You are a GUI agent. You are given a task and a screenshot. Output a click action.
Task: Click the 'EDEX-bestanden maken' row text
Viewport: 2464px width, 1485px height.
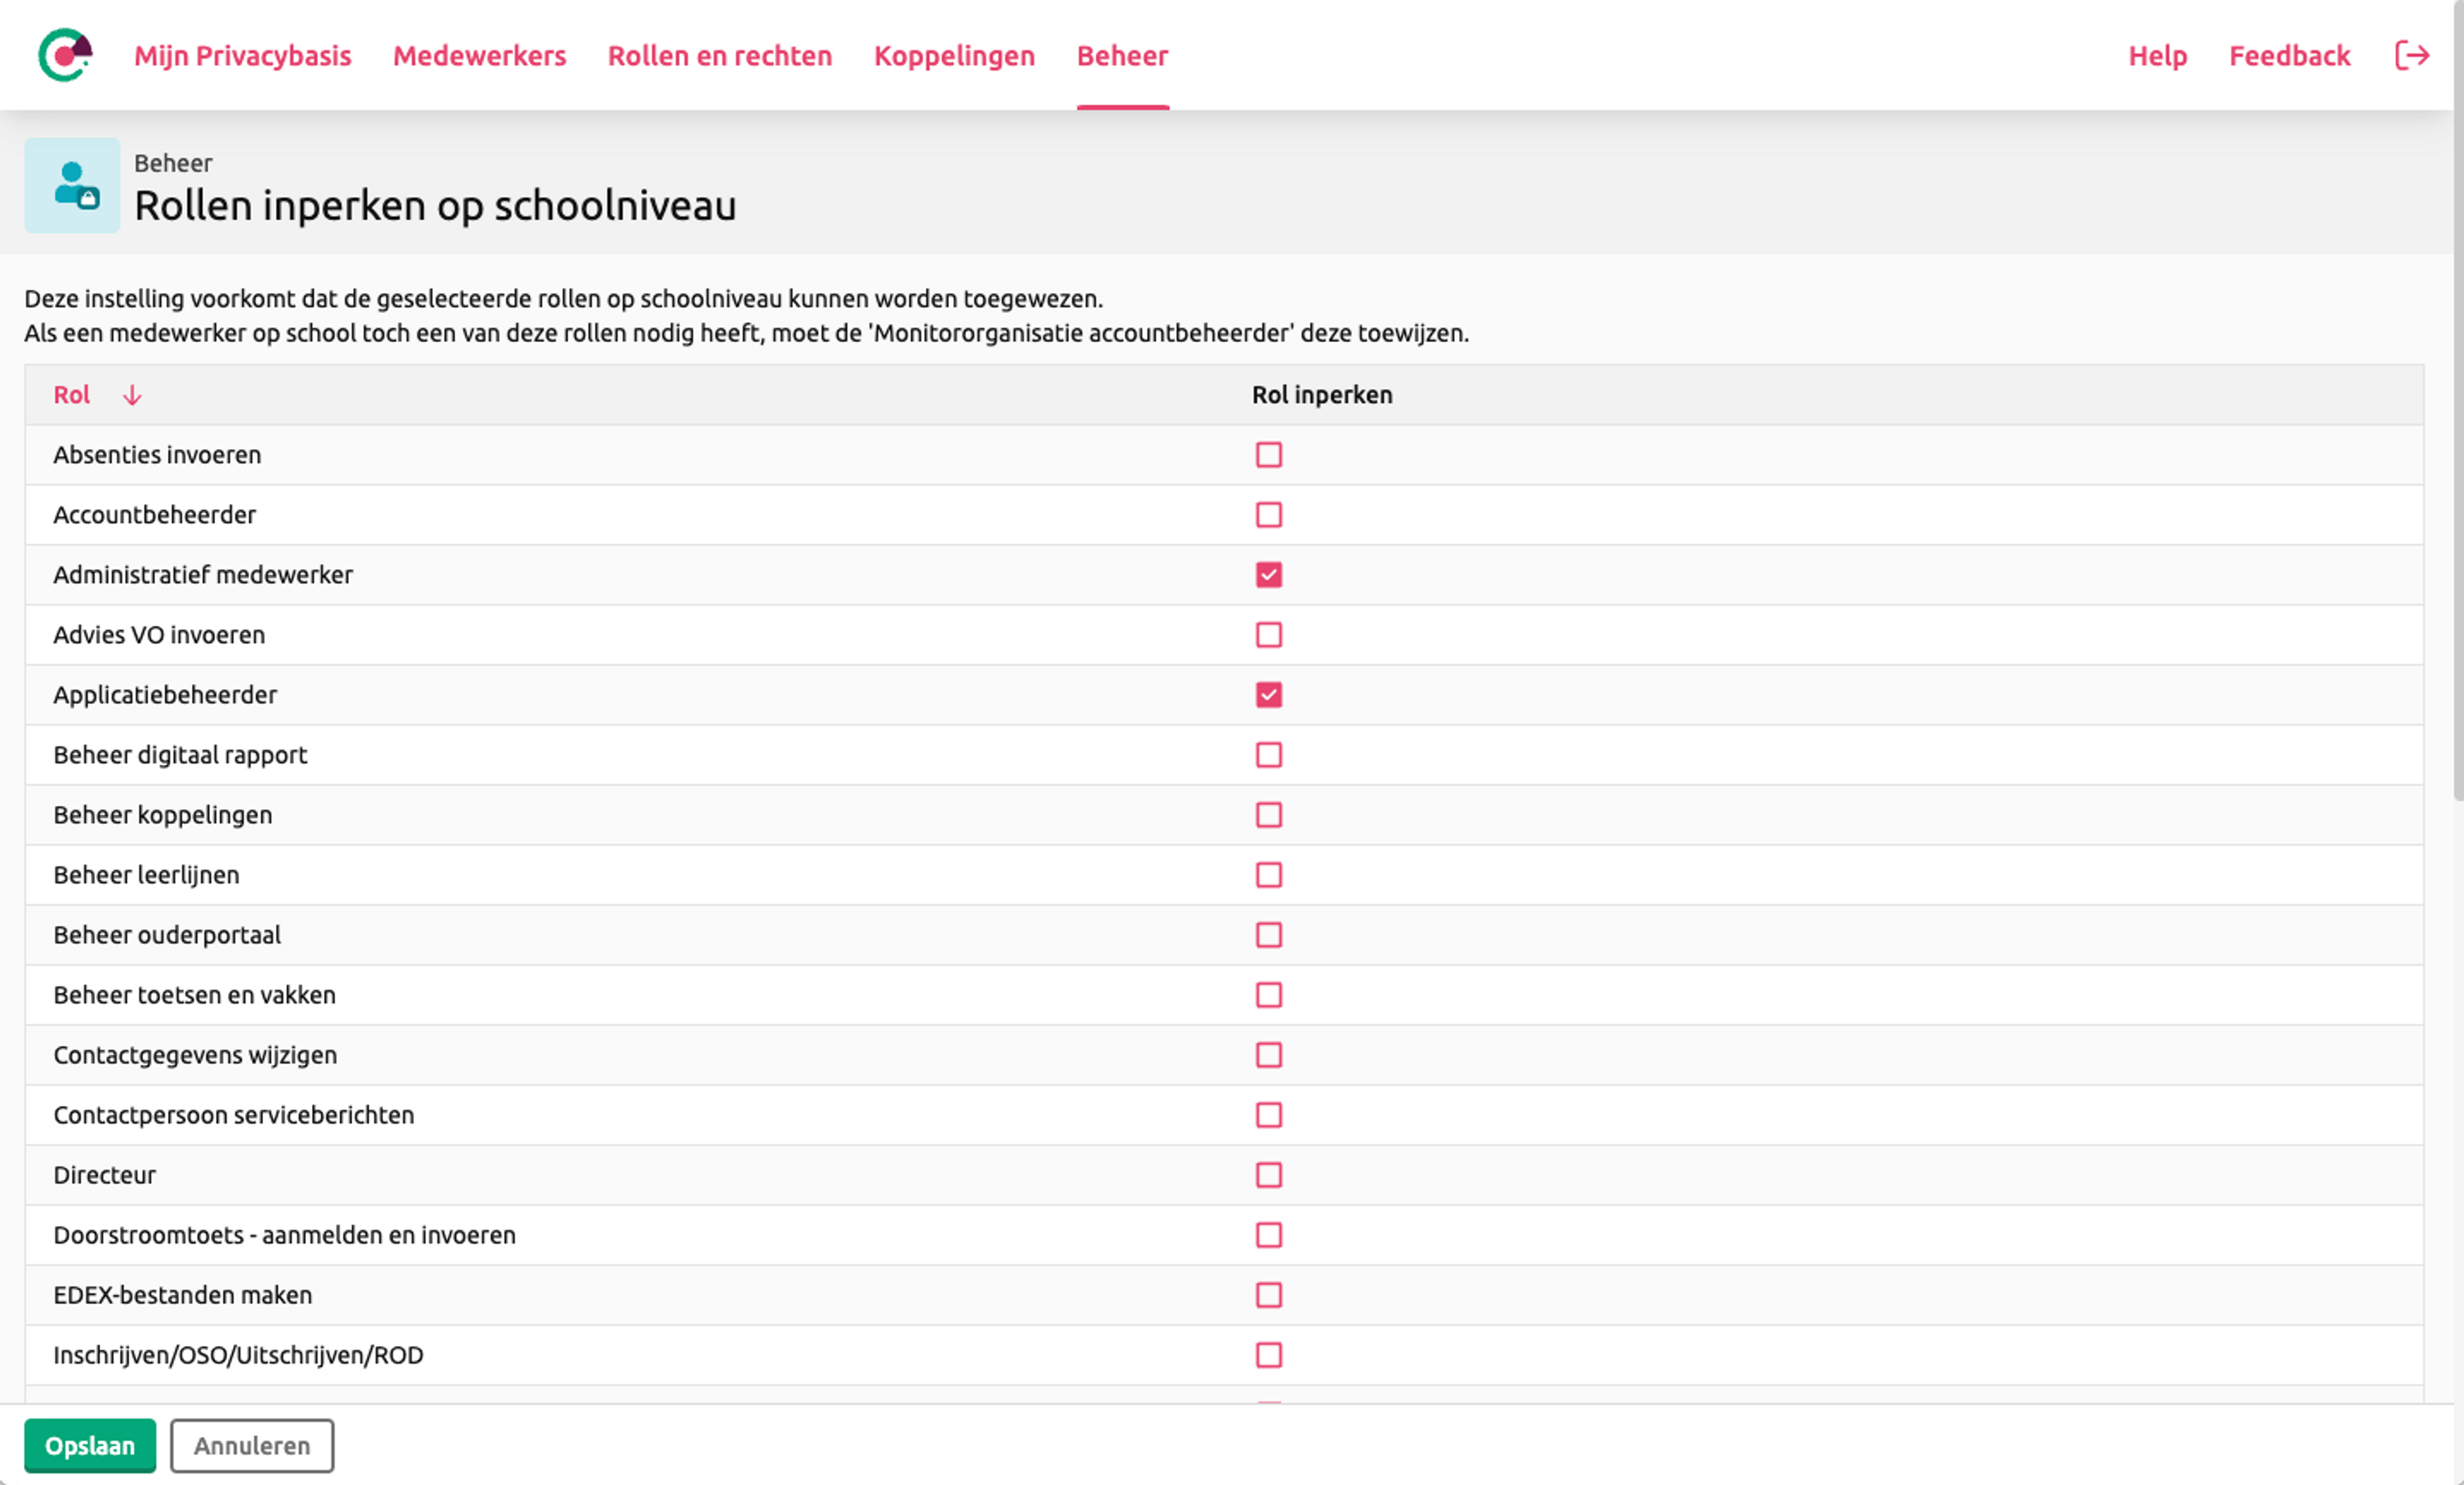click(x=183, y=1295)
